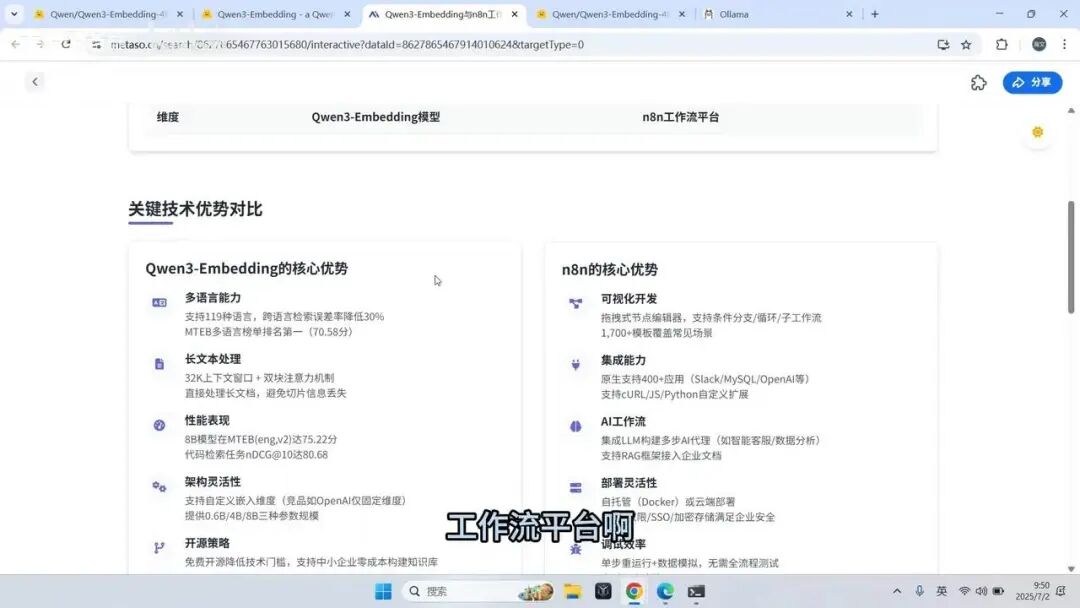Click the install/cast icon in address bar
This screenshot has width=1080, height=608.
coord(943,44)
